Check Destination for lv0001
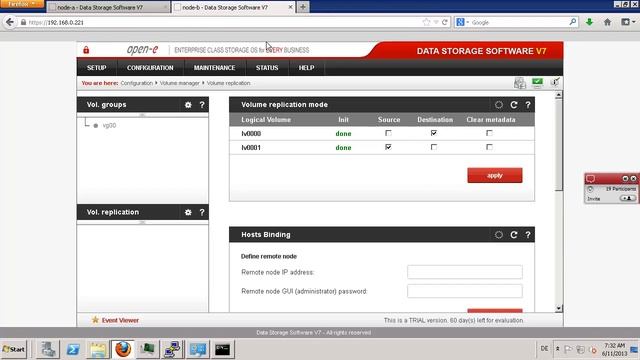 [x=434, y=147]
